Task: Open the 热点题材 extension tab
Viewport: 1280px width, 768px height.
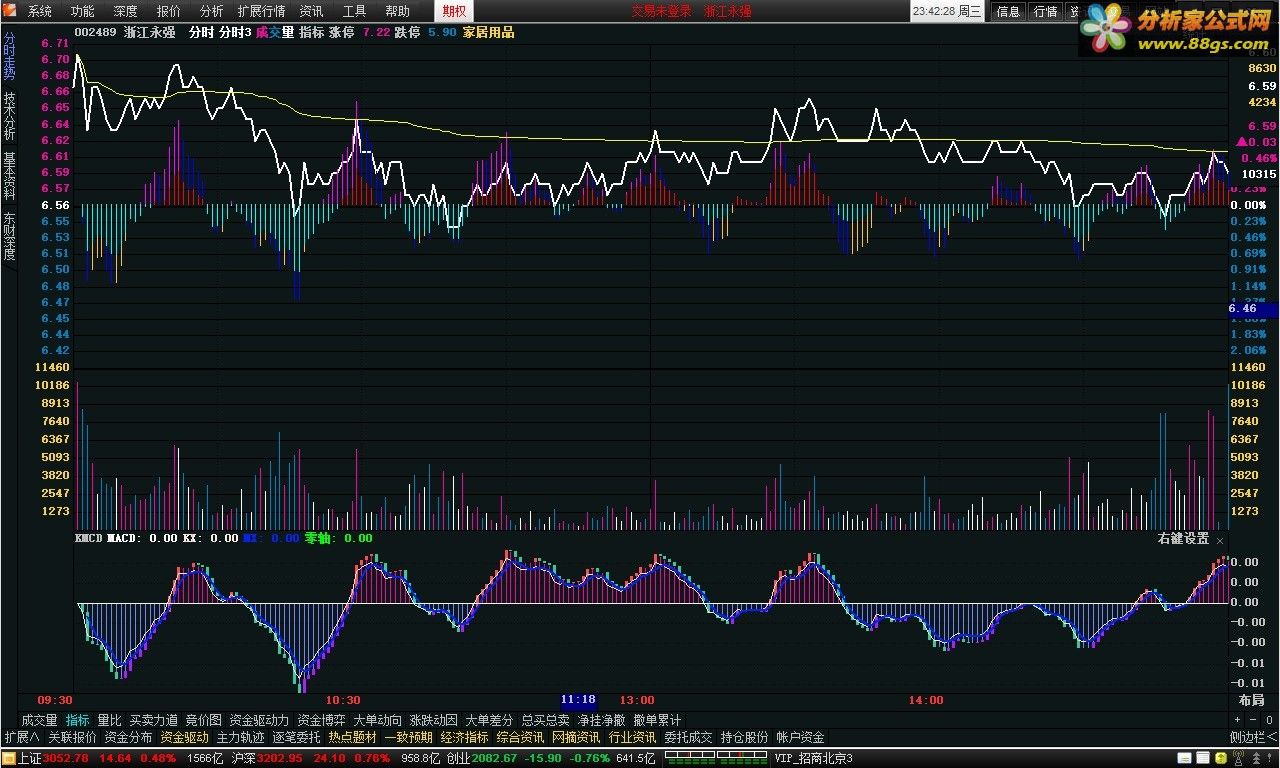Action: (352, 738)
